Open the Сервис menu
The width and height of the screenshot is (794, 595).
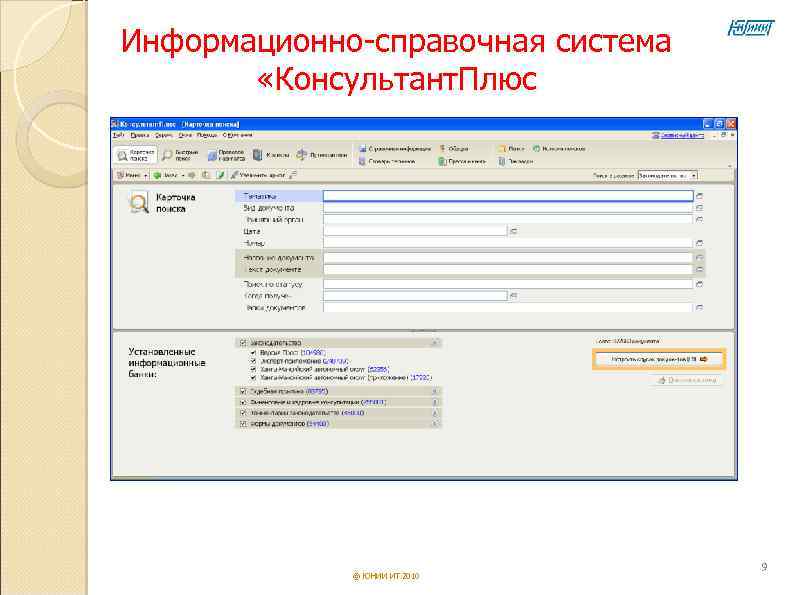click(x=164, y=136)
